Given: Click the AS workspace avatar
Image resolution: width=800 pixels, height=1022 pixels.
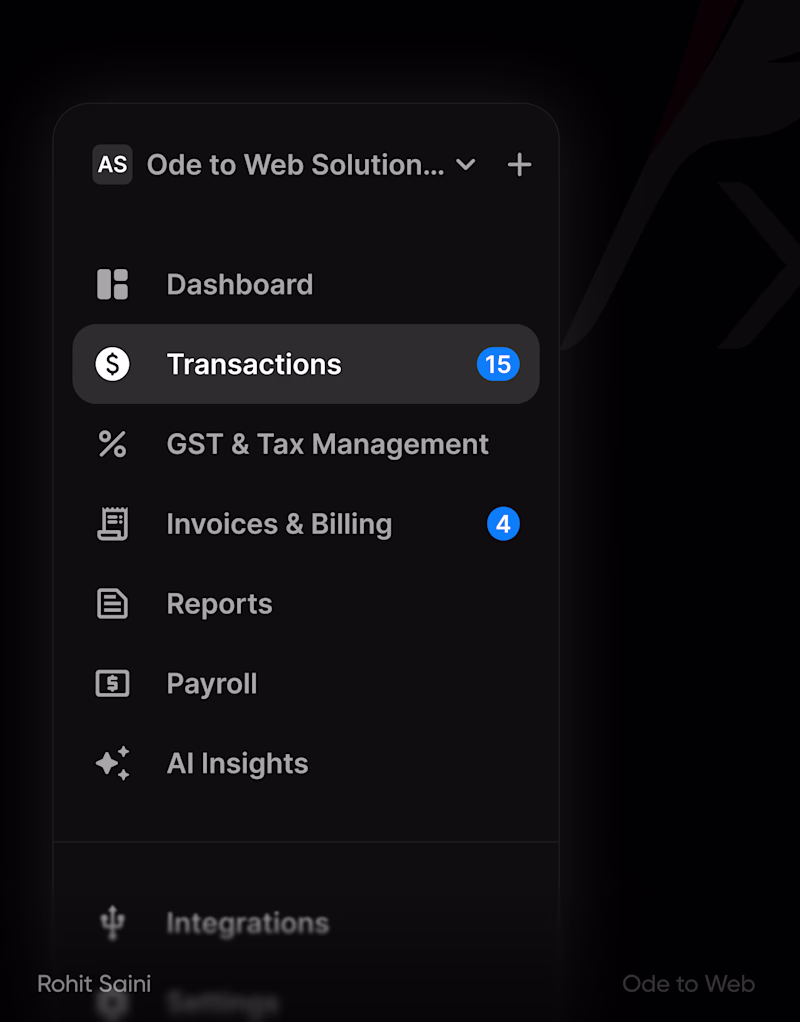Looking at the screenshot, I should point(112,165).
